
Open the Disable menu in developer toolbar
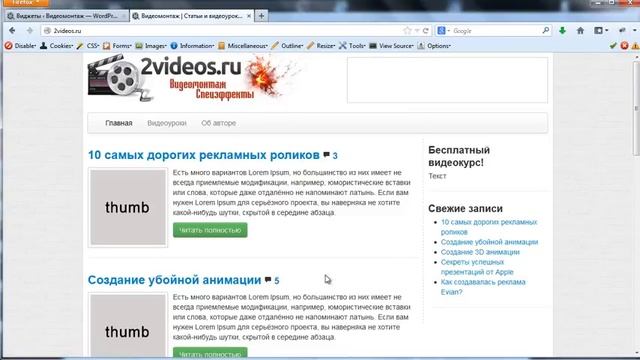(x=20, y=46)
